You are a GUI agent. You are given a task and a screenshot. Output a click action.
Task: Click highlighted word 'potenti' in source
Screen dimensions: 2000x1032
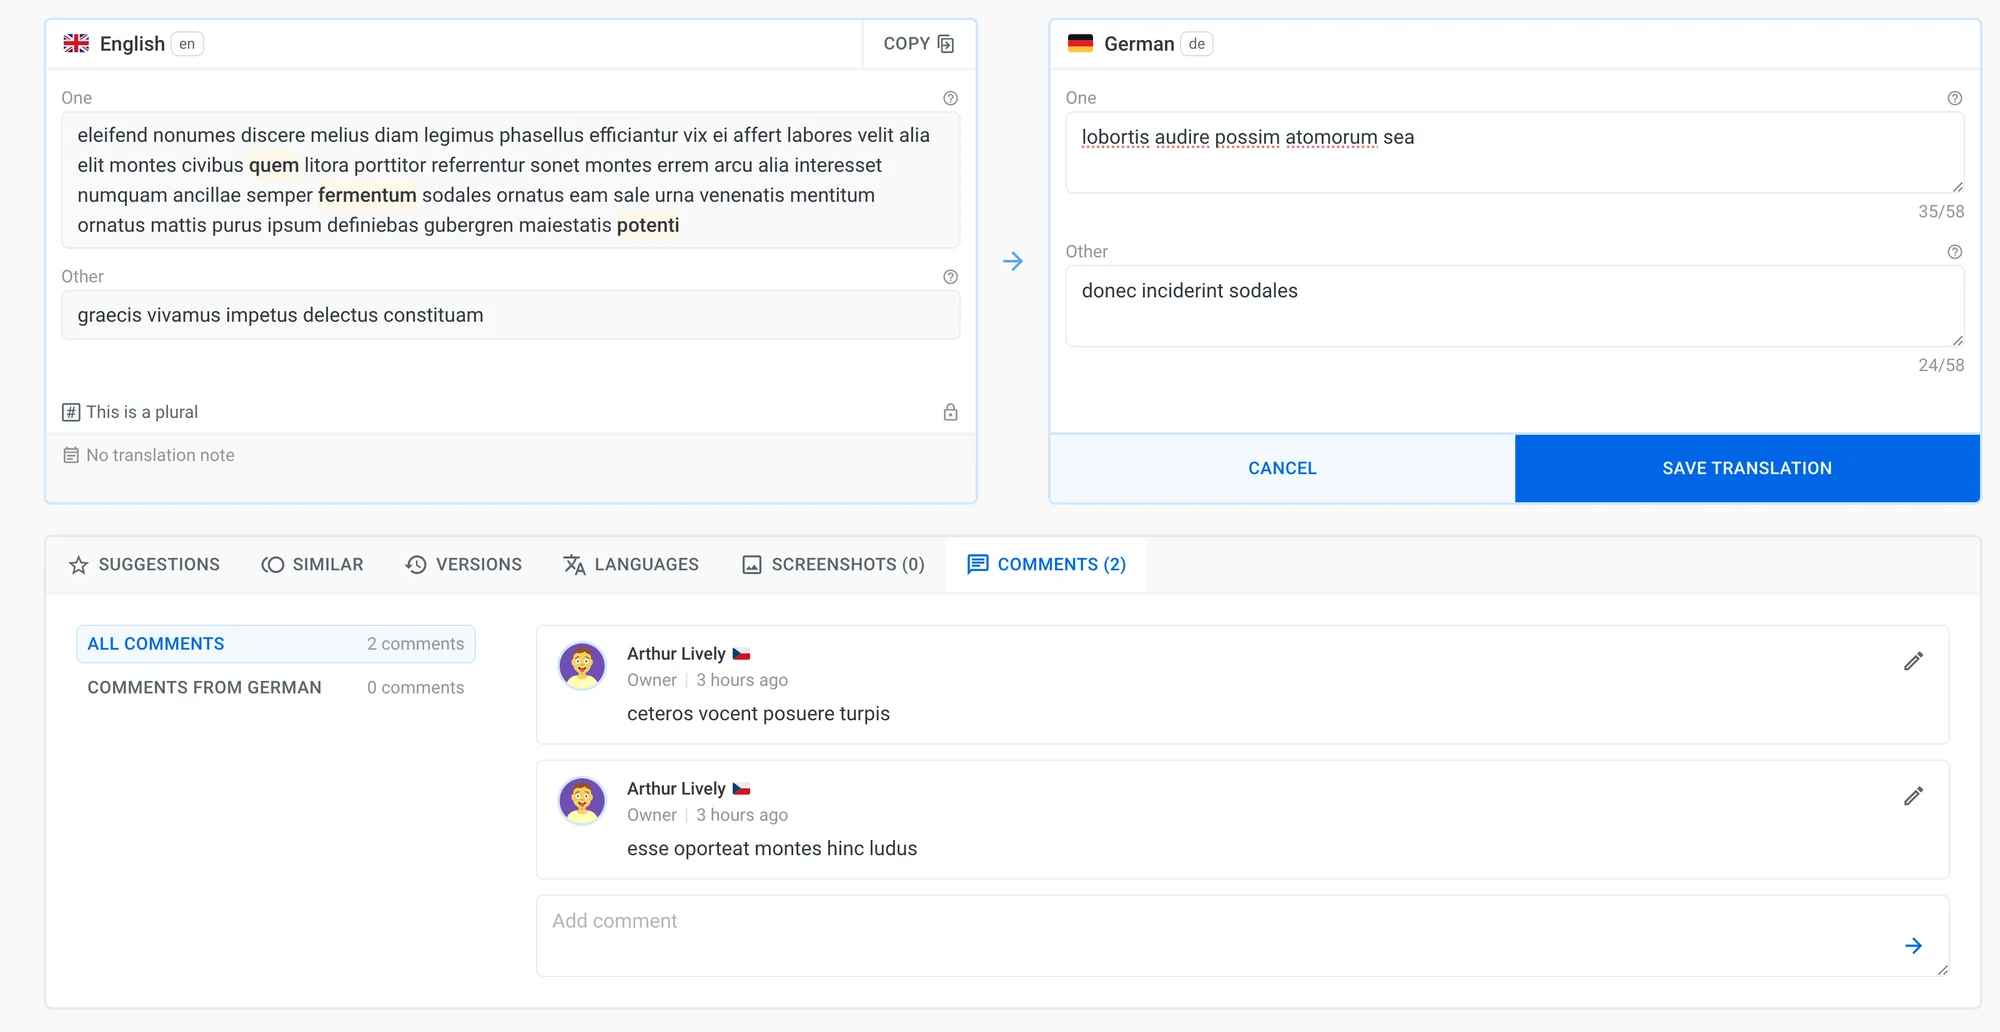coord(648,225)
